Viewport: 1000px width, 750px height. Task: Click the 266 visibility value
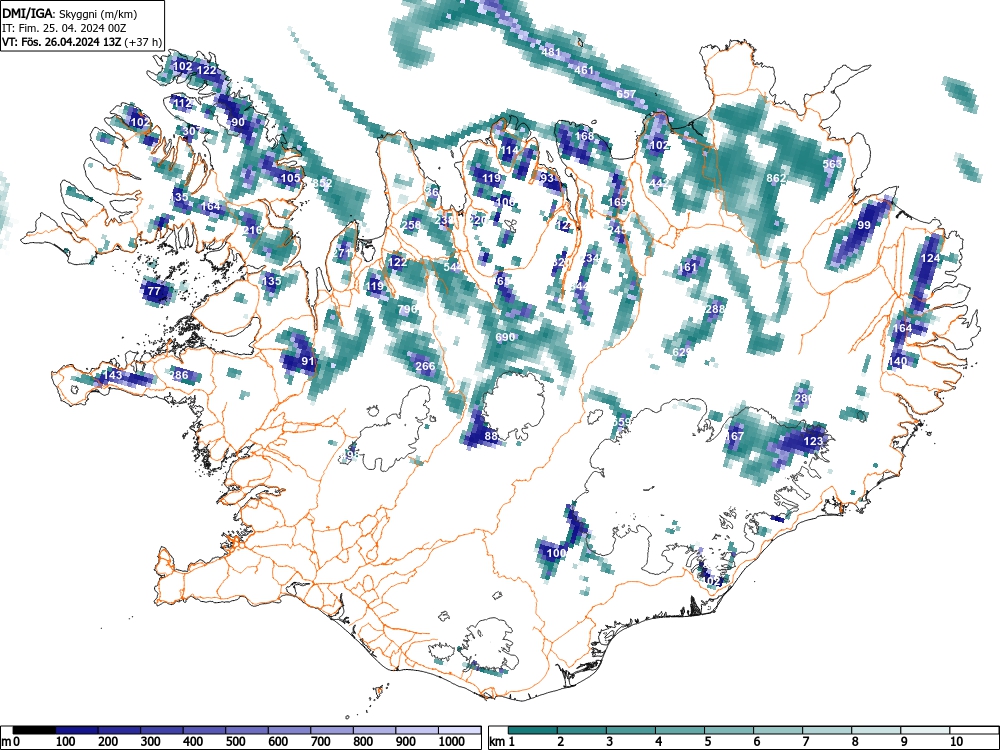pos(425,366)
